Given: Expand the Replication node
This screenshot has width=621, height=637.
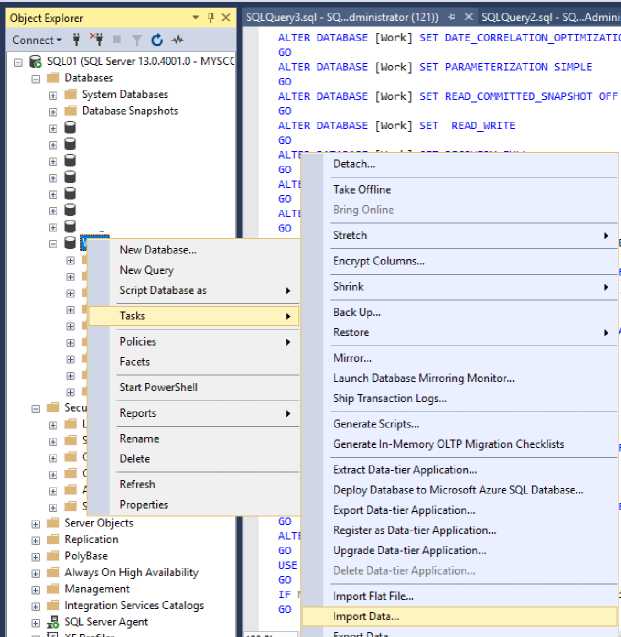Looking at the screenshot, I should [36, 540].
